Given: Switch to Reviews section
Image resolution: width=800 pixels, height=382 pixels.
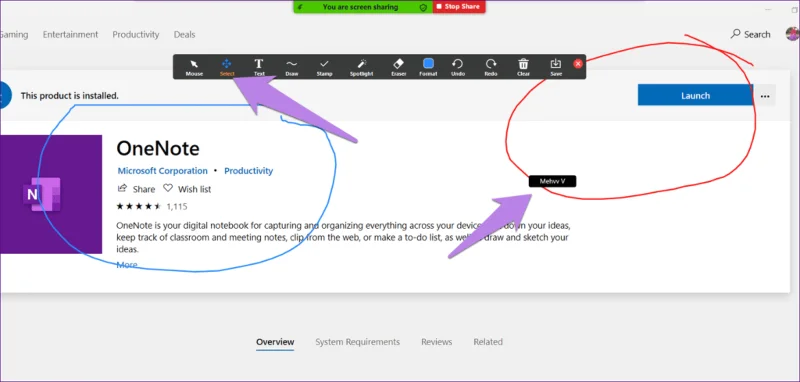Looking at the screenshot, I should click(437, 342).
